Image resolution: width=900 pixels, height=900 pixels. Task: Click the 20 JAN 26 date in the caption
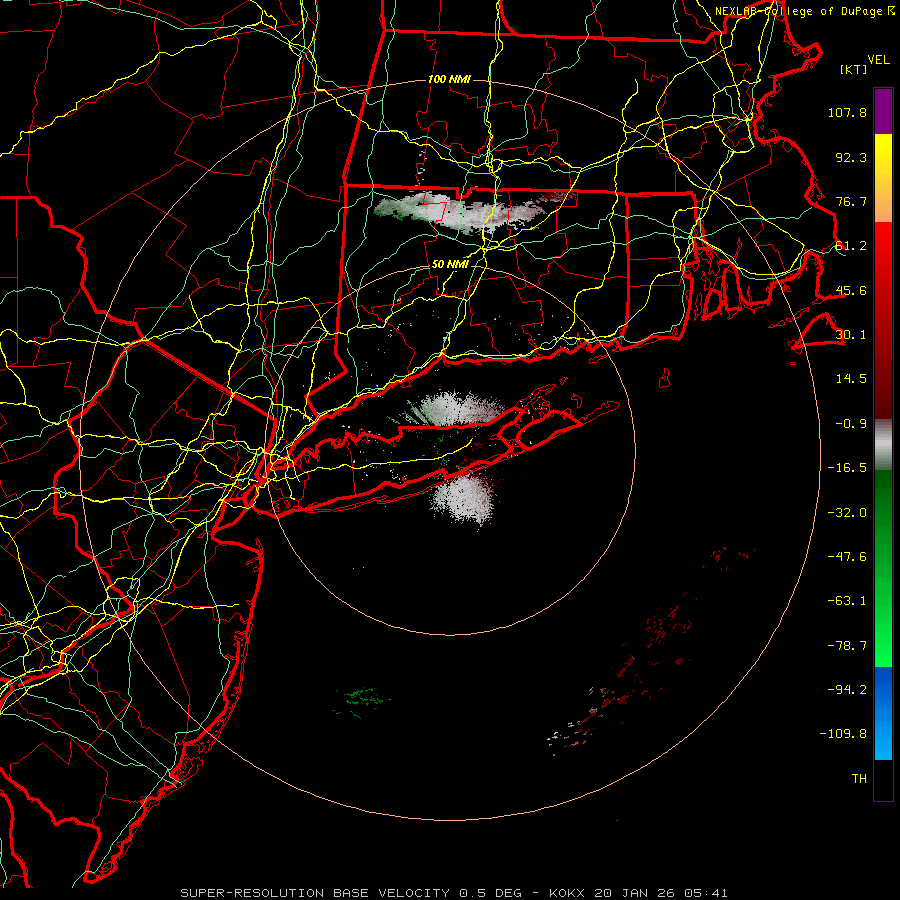[x=636, y=893]
